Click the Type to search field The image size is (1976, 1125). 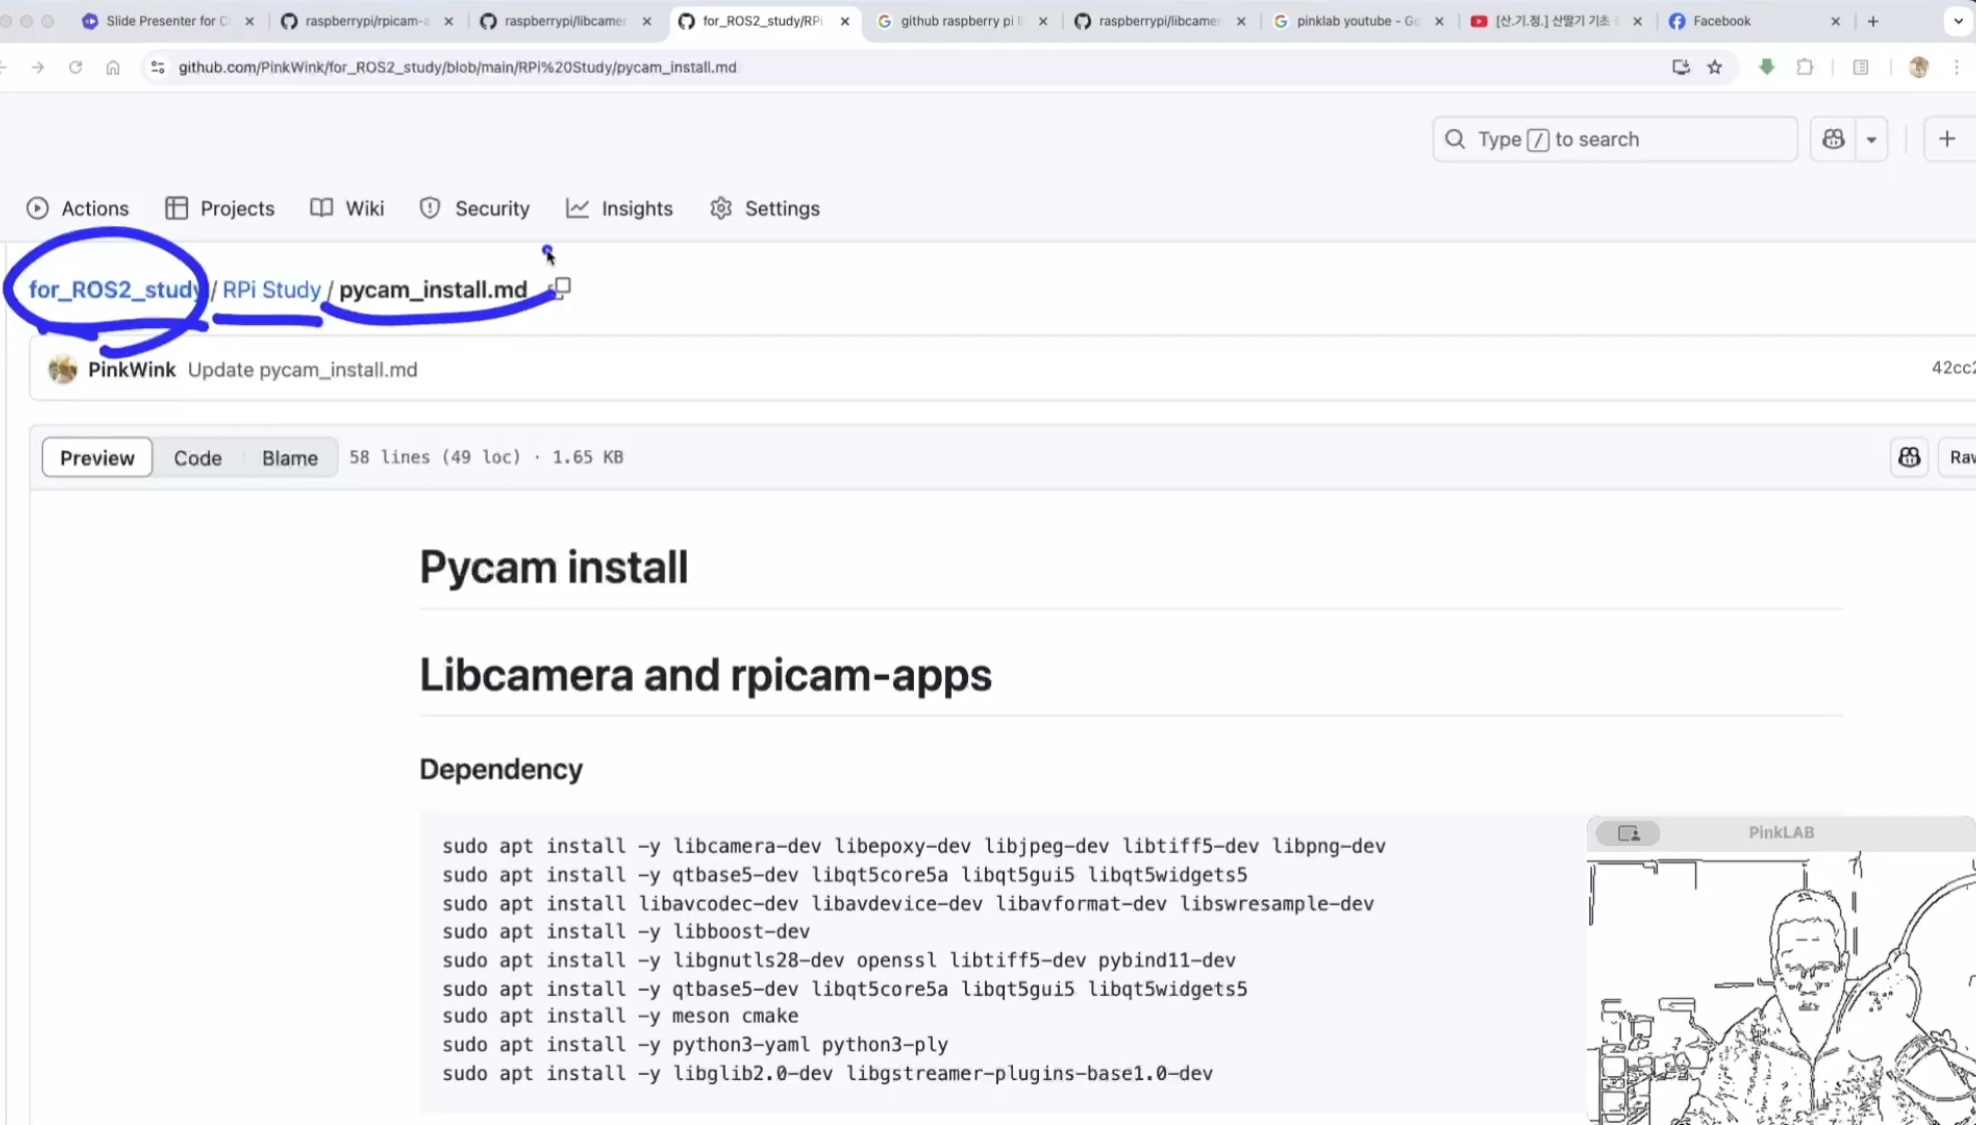(1614, 139)
